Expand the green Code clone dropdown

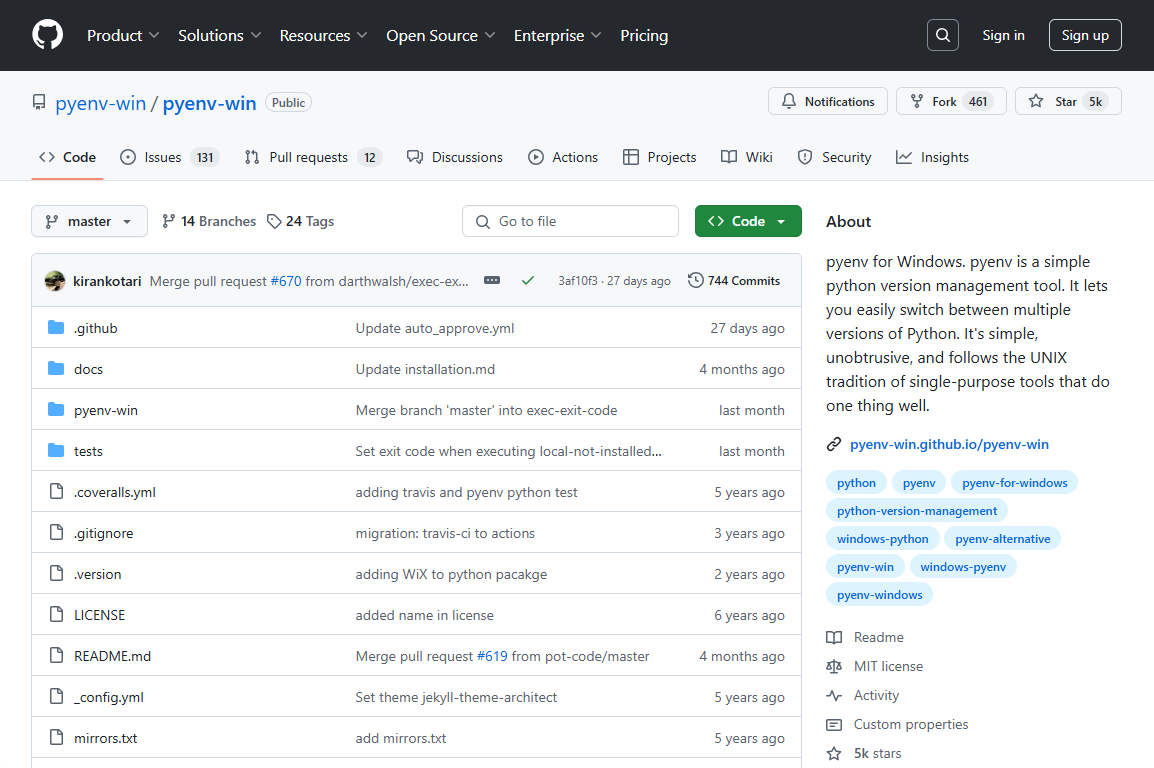pos(748,221)
